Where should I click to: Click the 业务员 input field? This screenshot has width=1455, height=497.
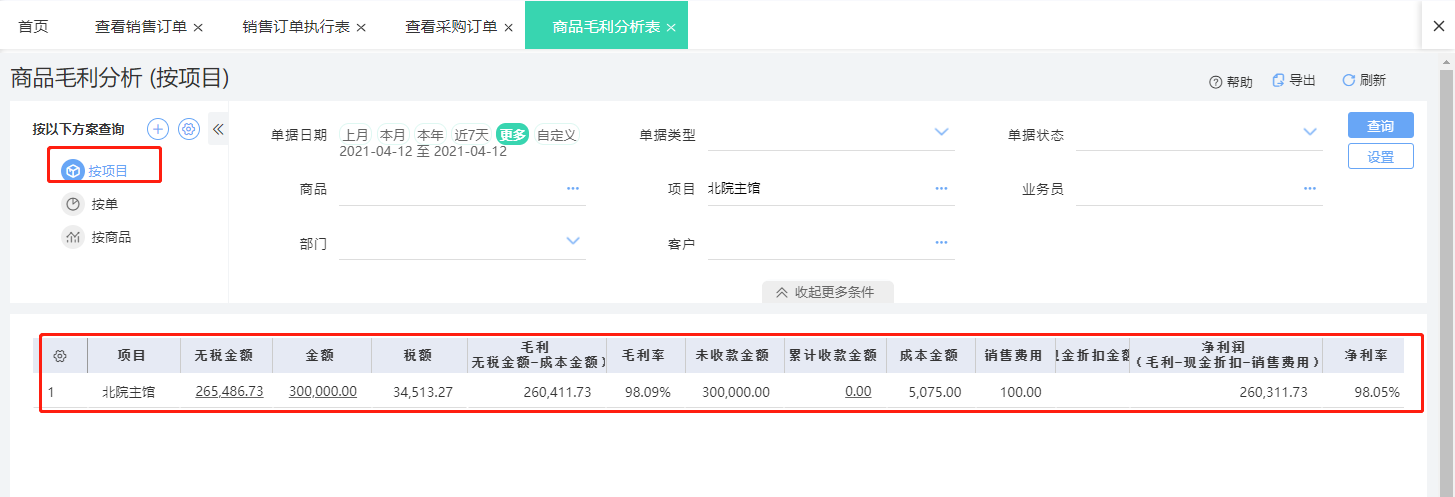tap(1199, 188)
